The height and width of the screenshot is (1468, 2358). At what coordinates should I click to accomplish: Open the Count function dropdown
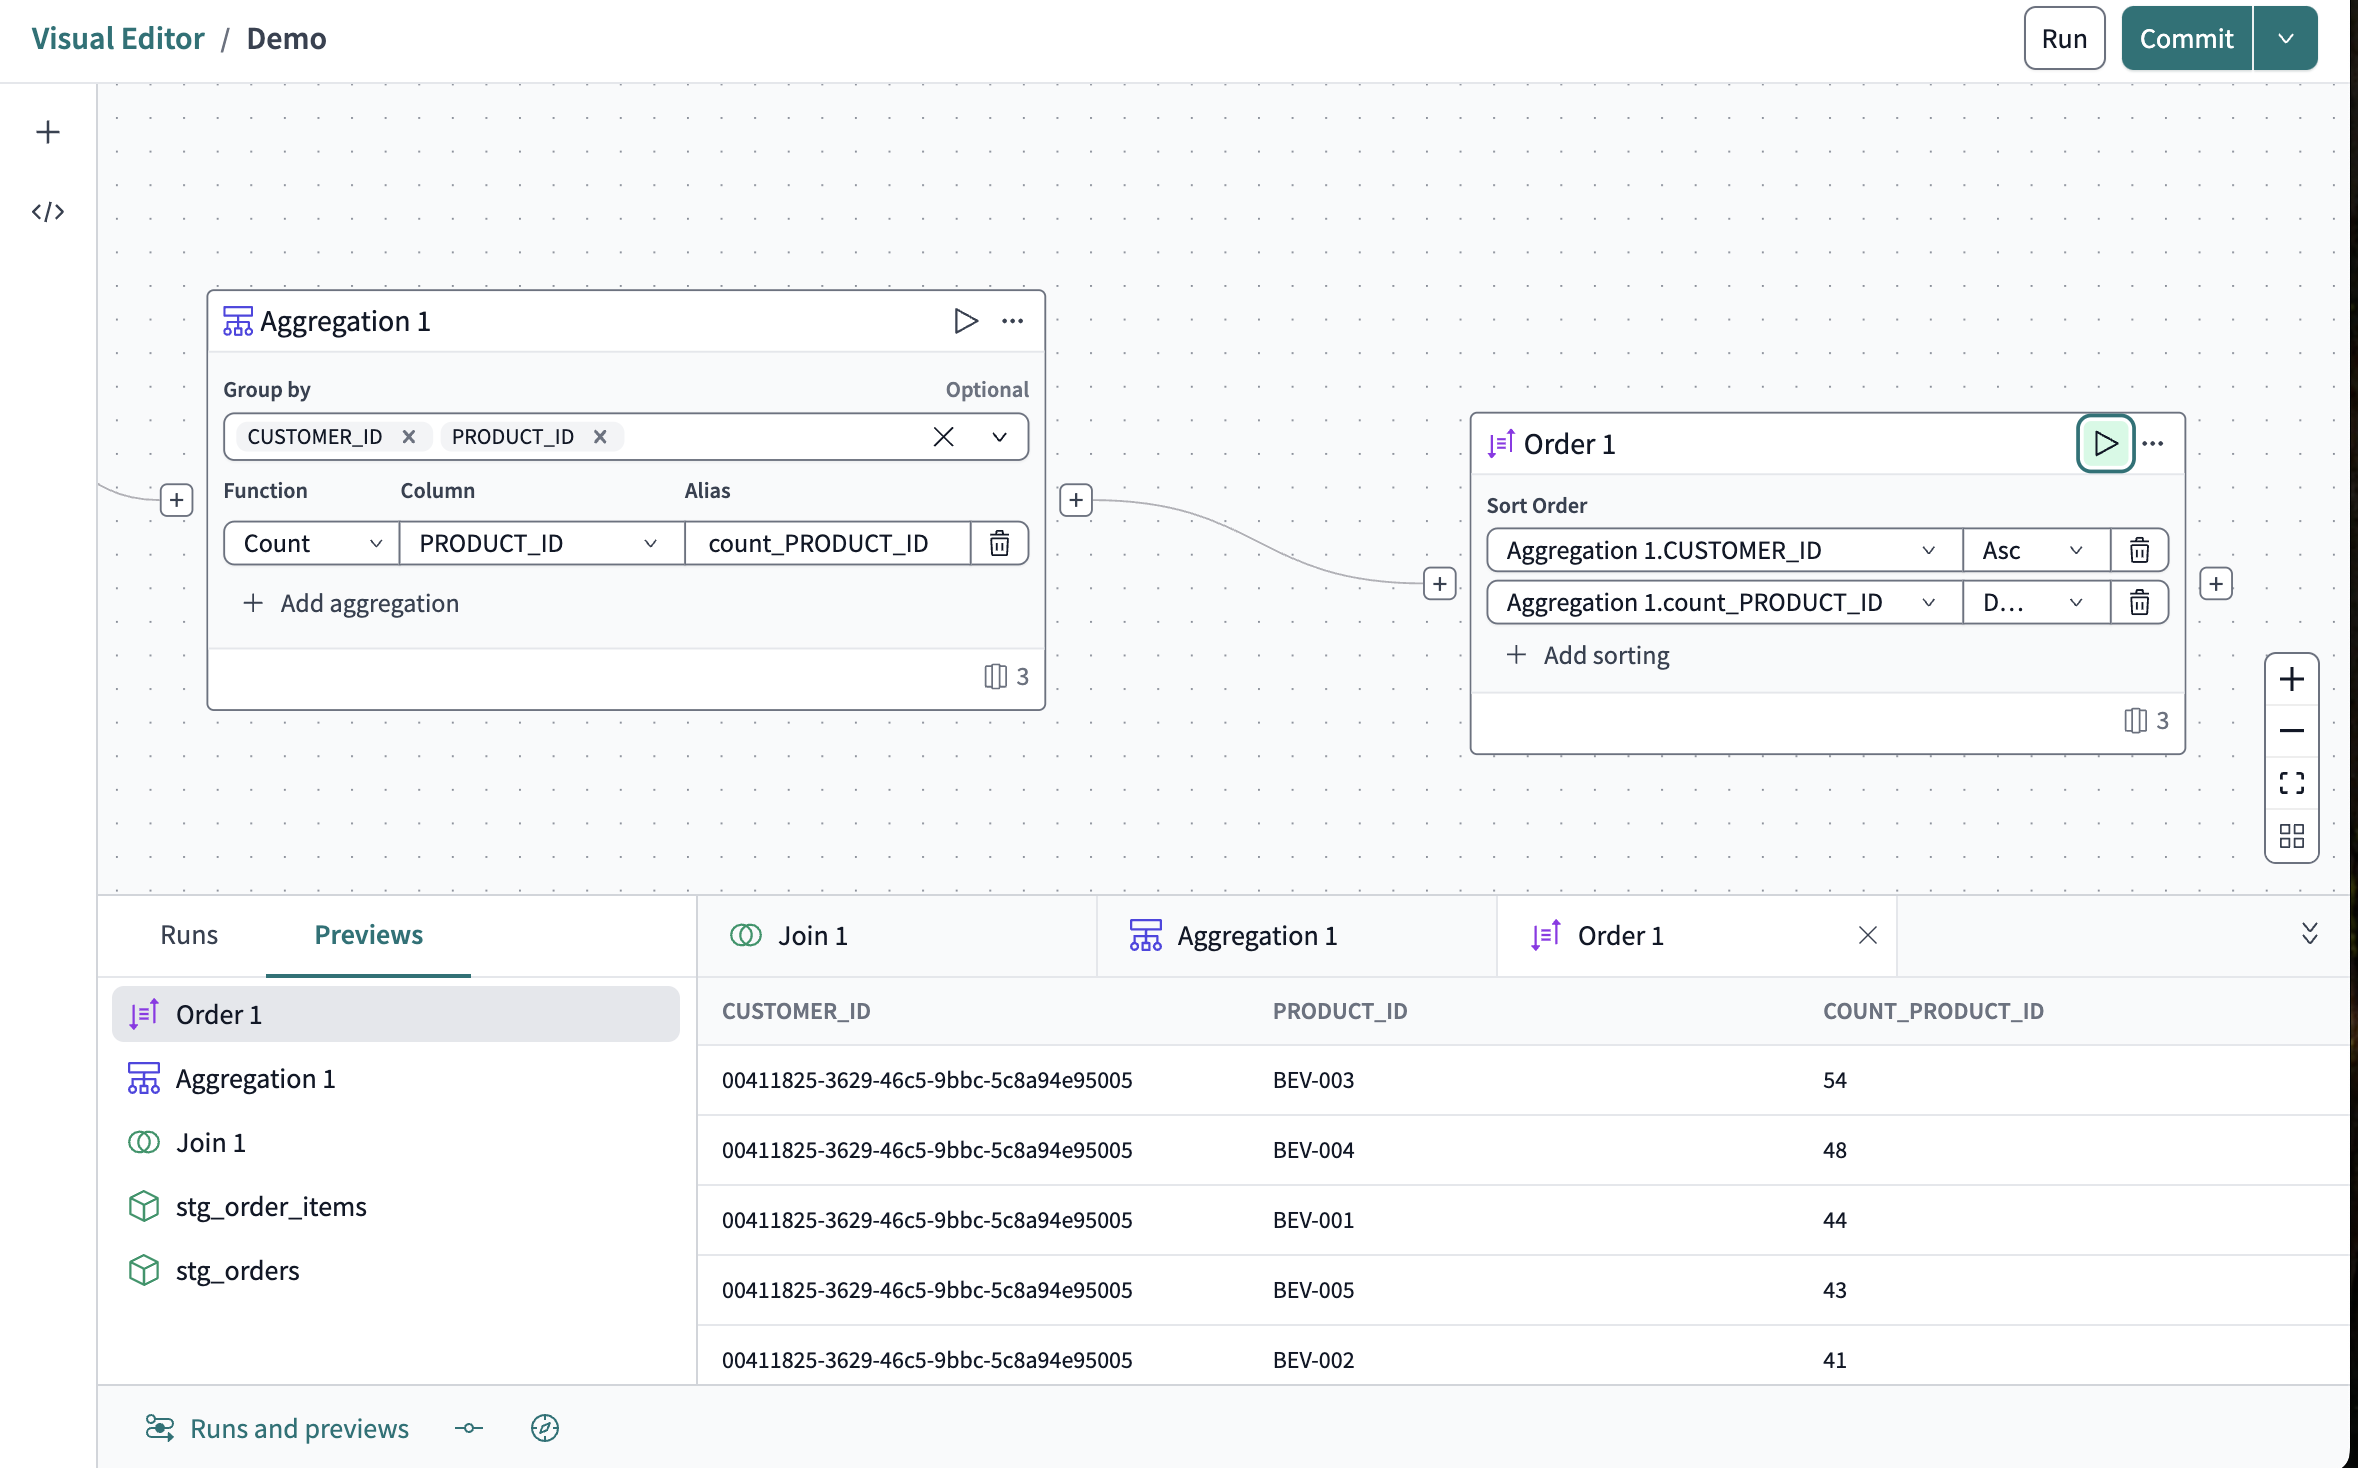[309, 543]
